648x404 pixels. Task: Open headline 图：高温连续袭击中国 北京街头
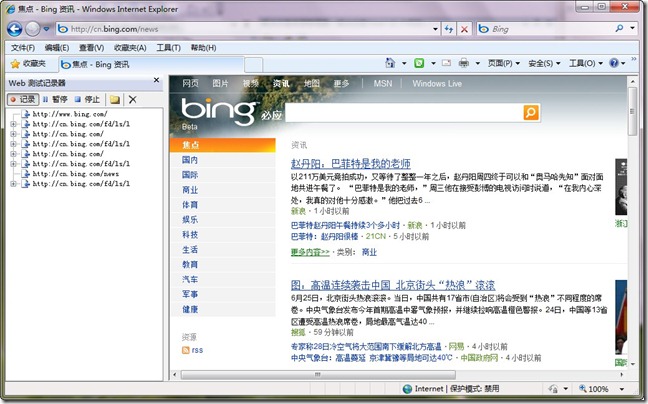click(393, 285)
